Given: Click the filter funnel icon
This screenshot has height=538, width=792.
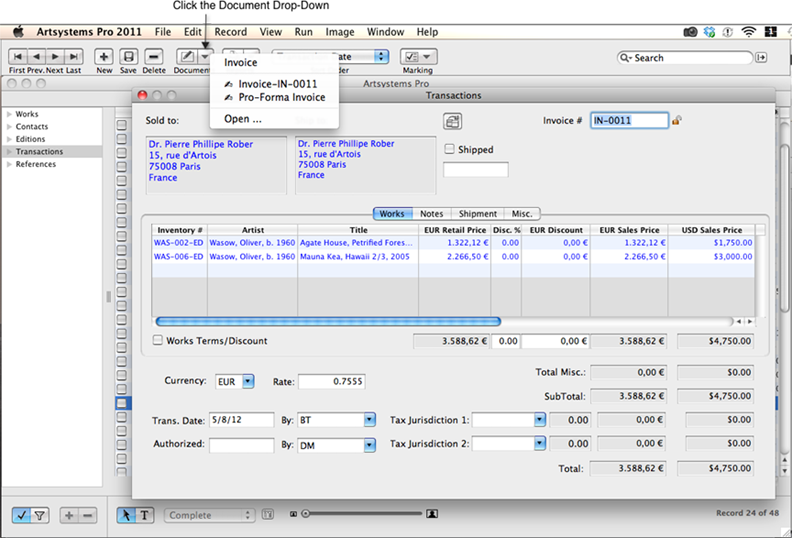Looking at the screenshot, I should pos(40,515).
